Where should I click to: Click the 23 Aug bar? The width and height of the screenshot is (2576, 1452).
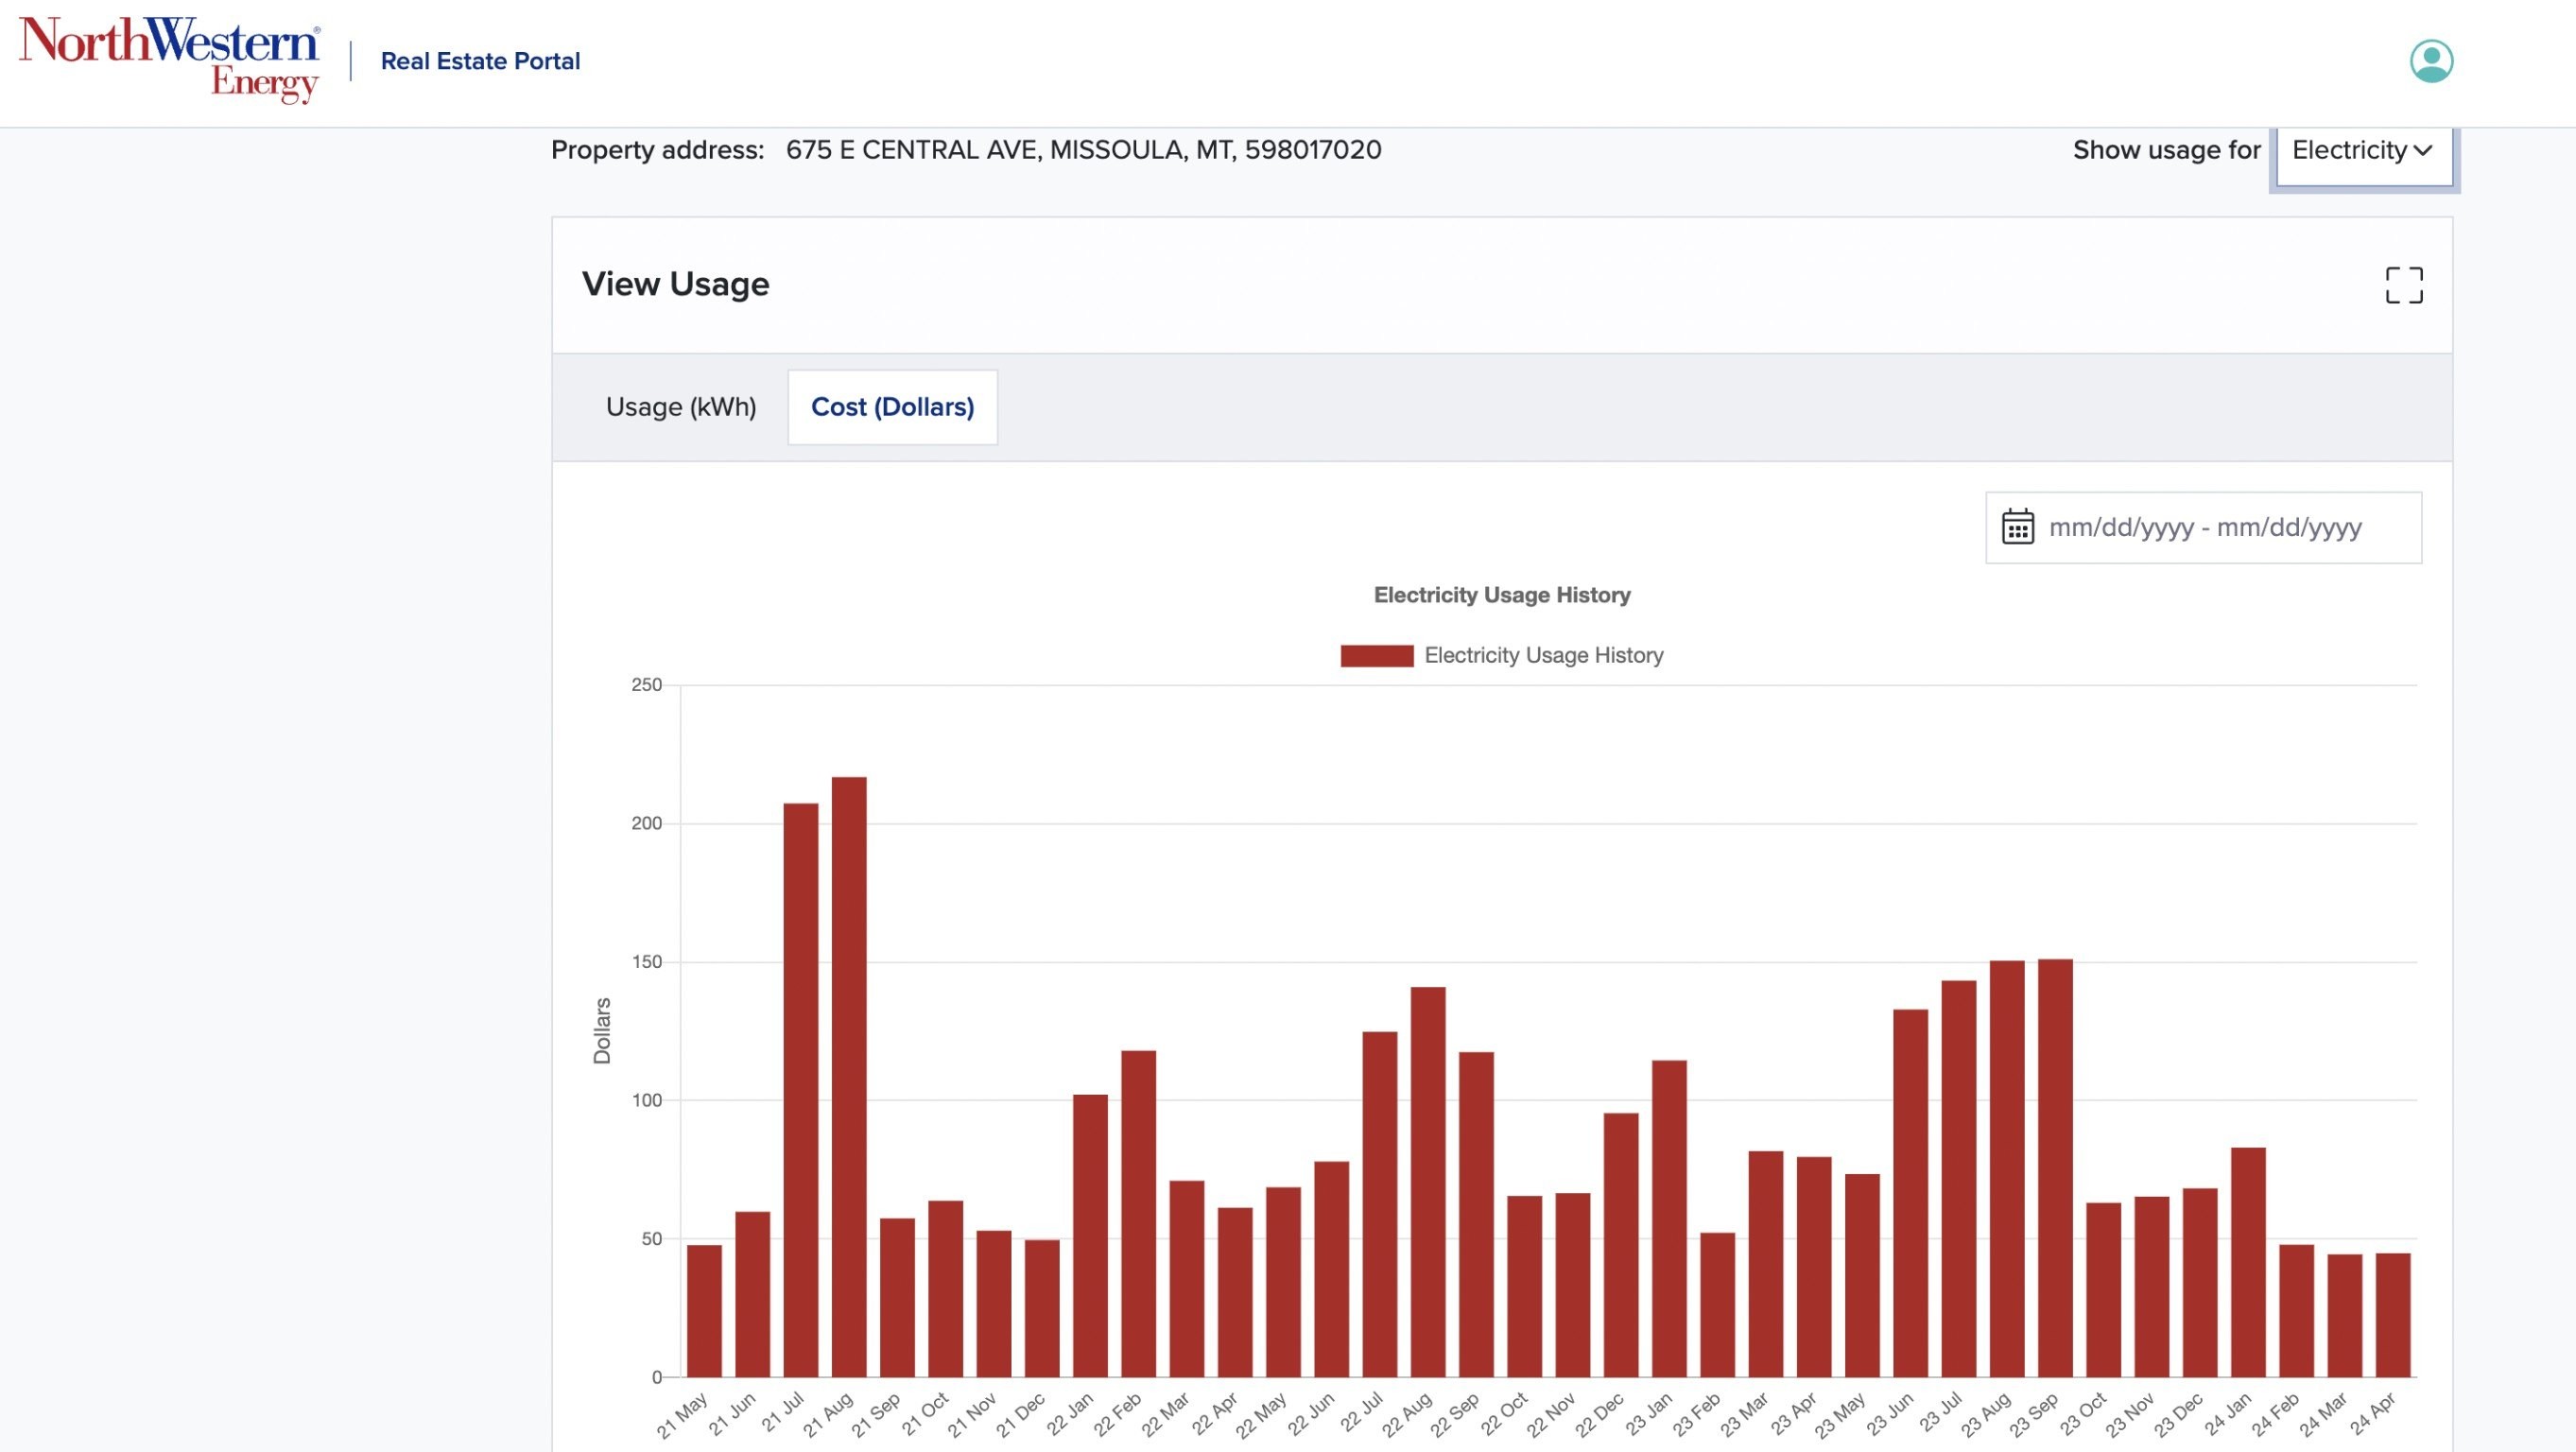tap(2007, 1169)
